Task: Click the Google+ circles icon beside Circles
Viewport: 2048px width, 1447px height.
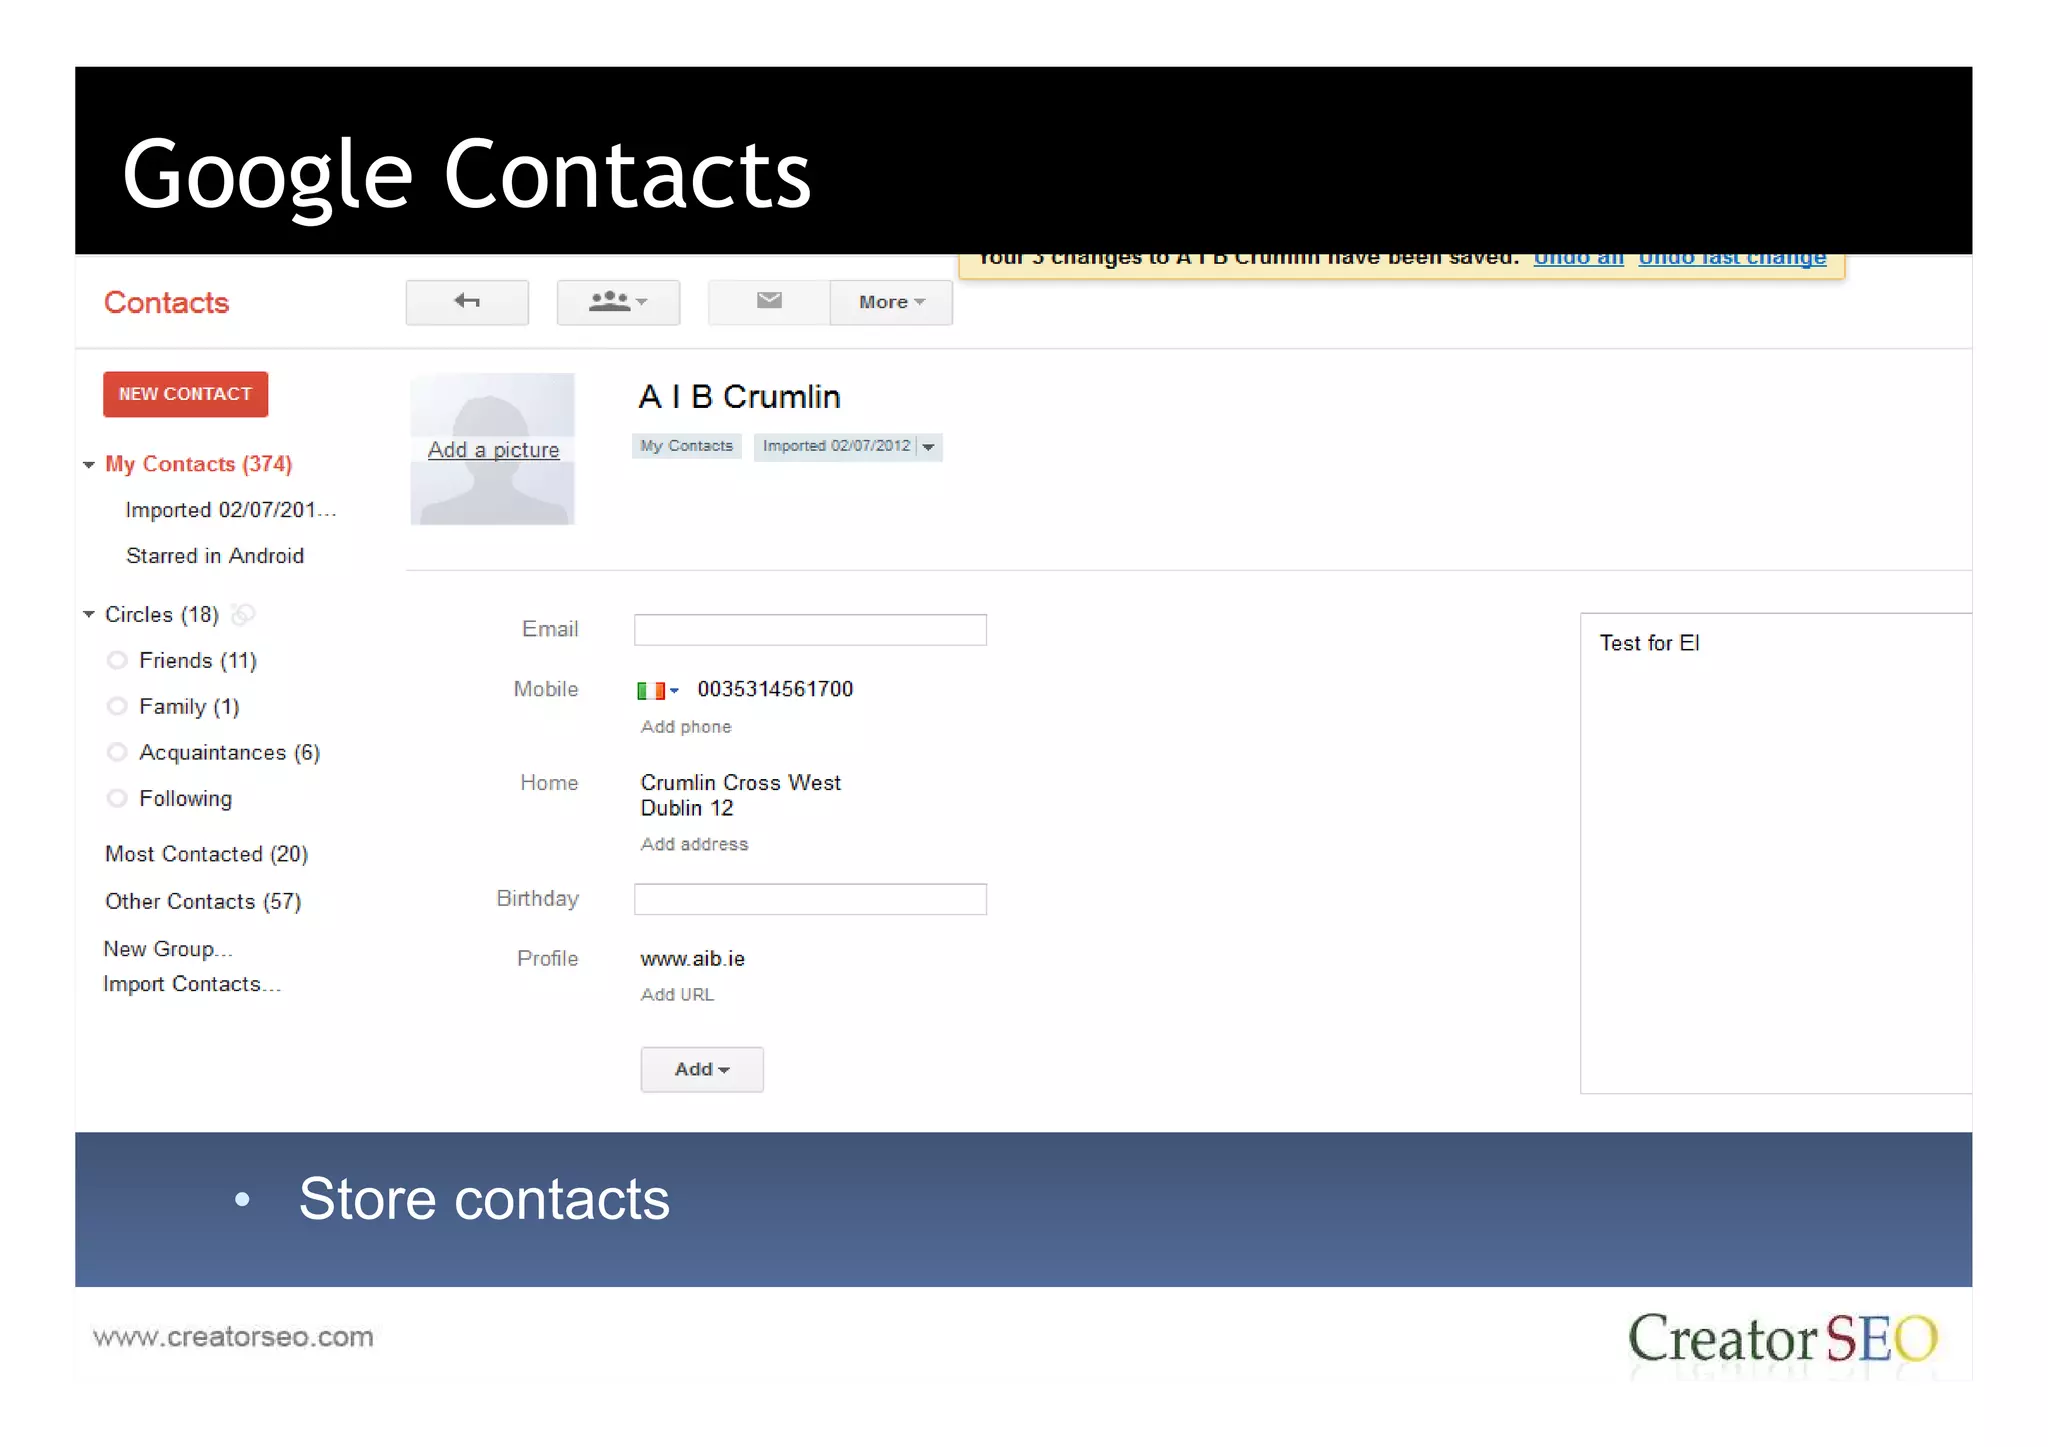Action: coord(243,614)
